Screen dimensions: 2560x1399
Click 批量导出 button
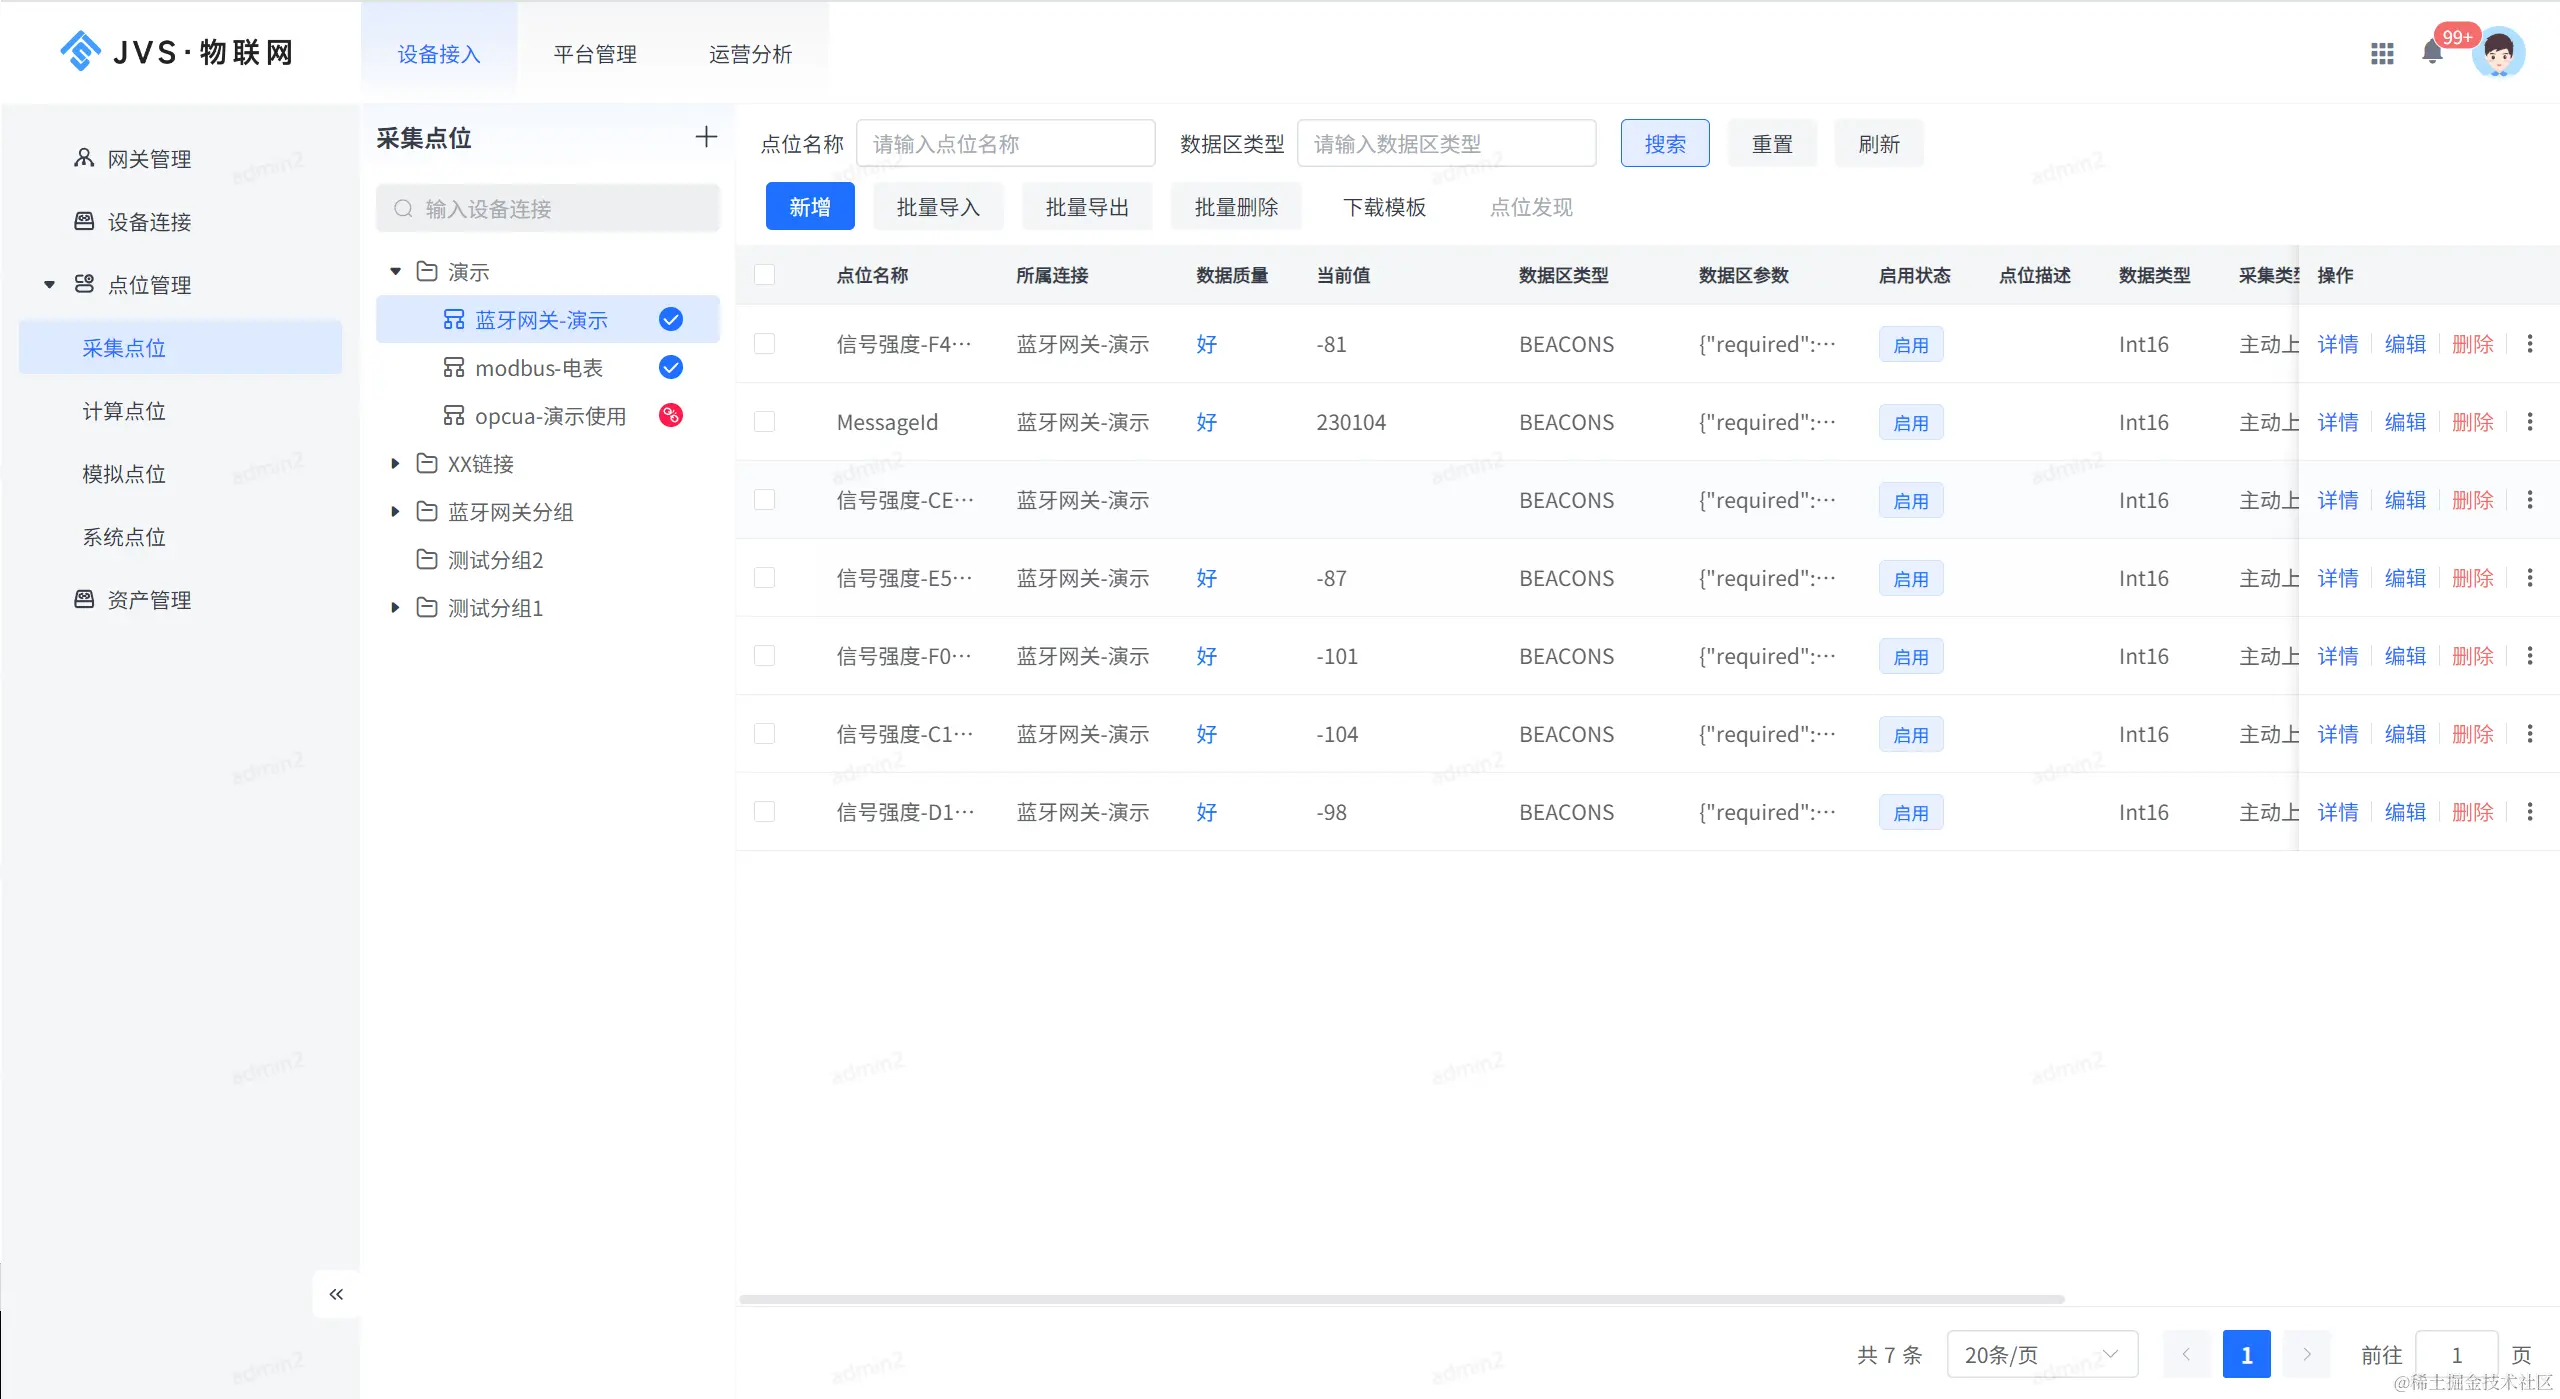(1086, 207)
